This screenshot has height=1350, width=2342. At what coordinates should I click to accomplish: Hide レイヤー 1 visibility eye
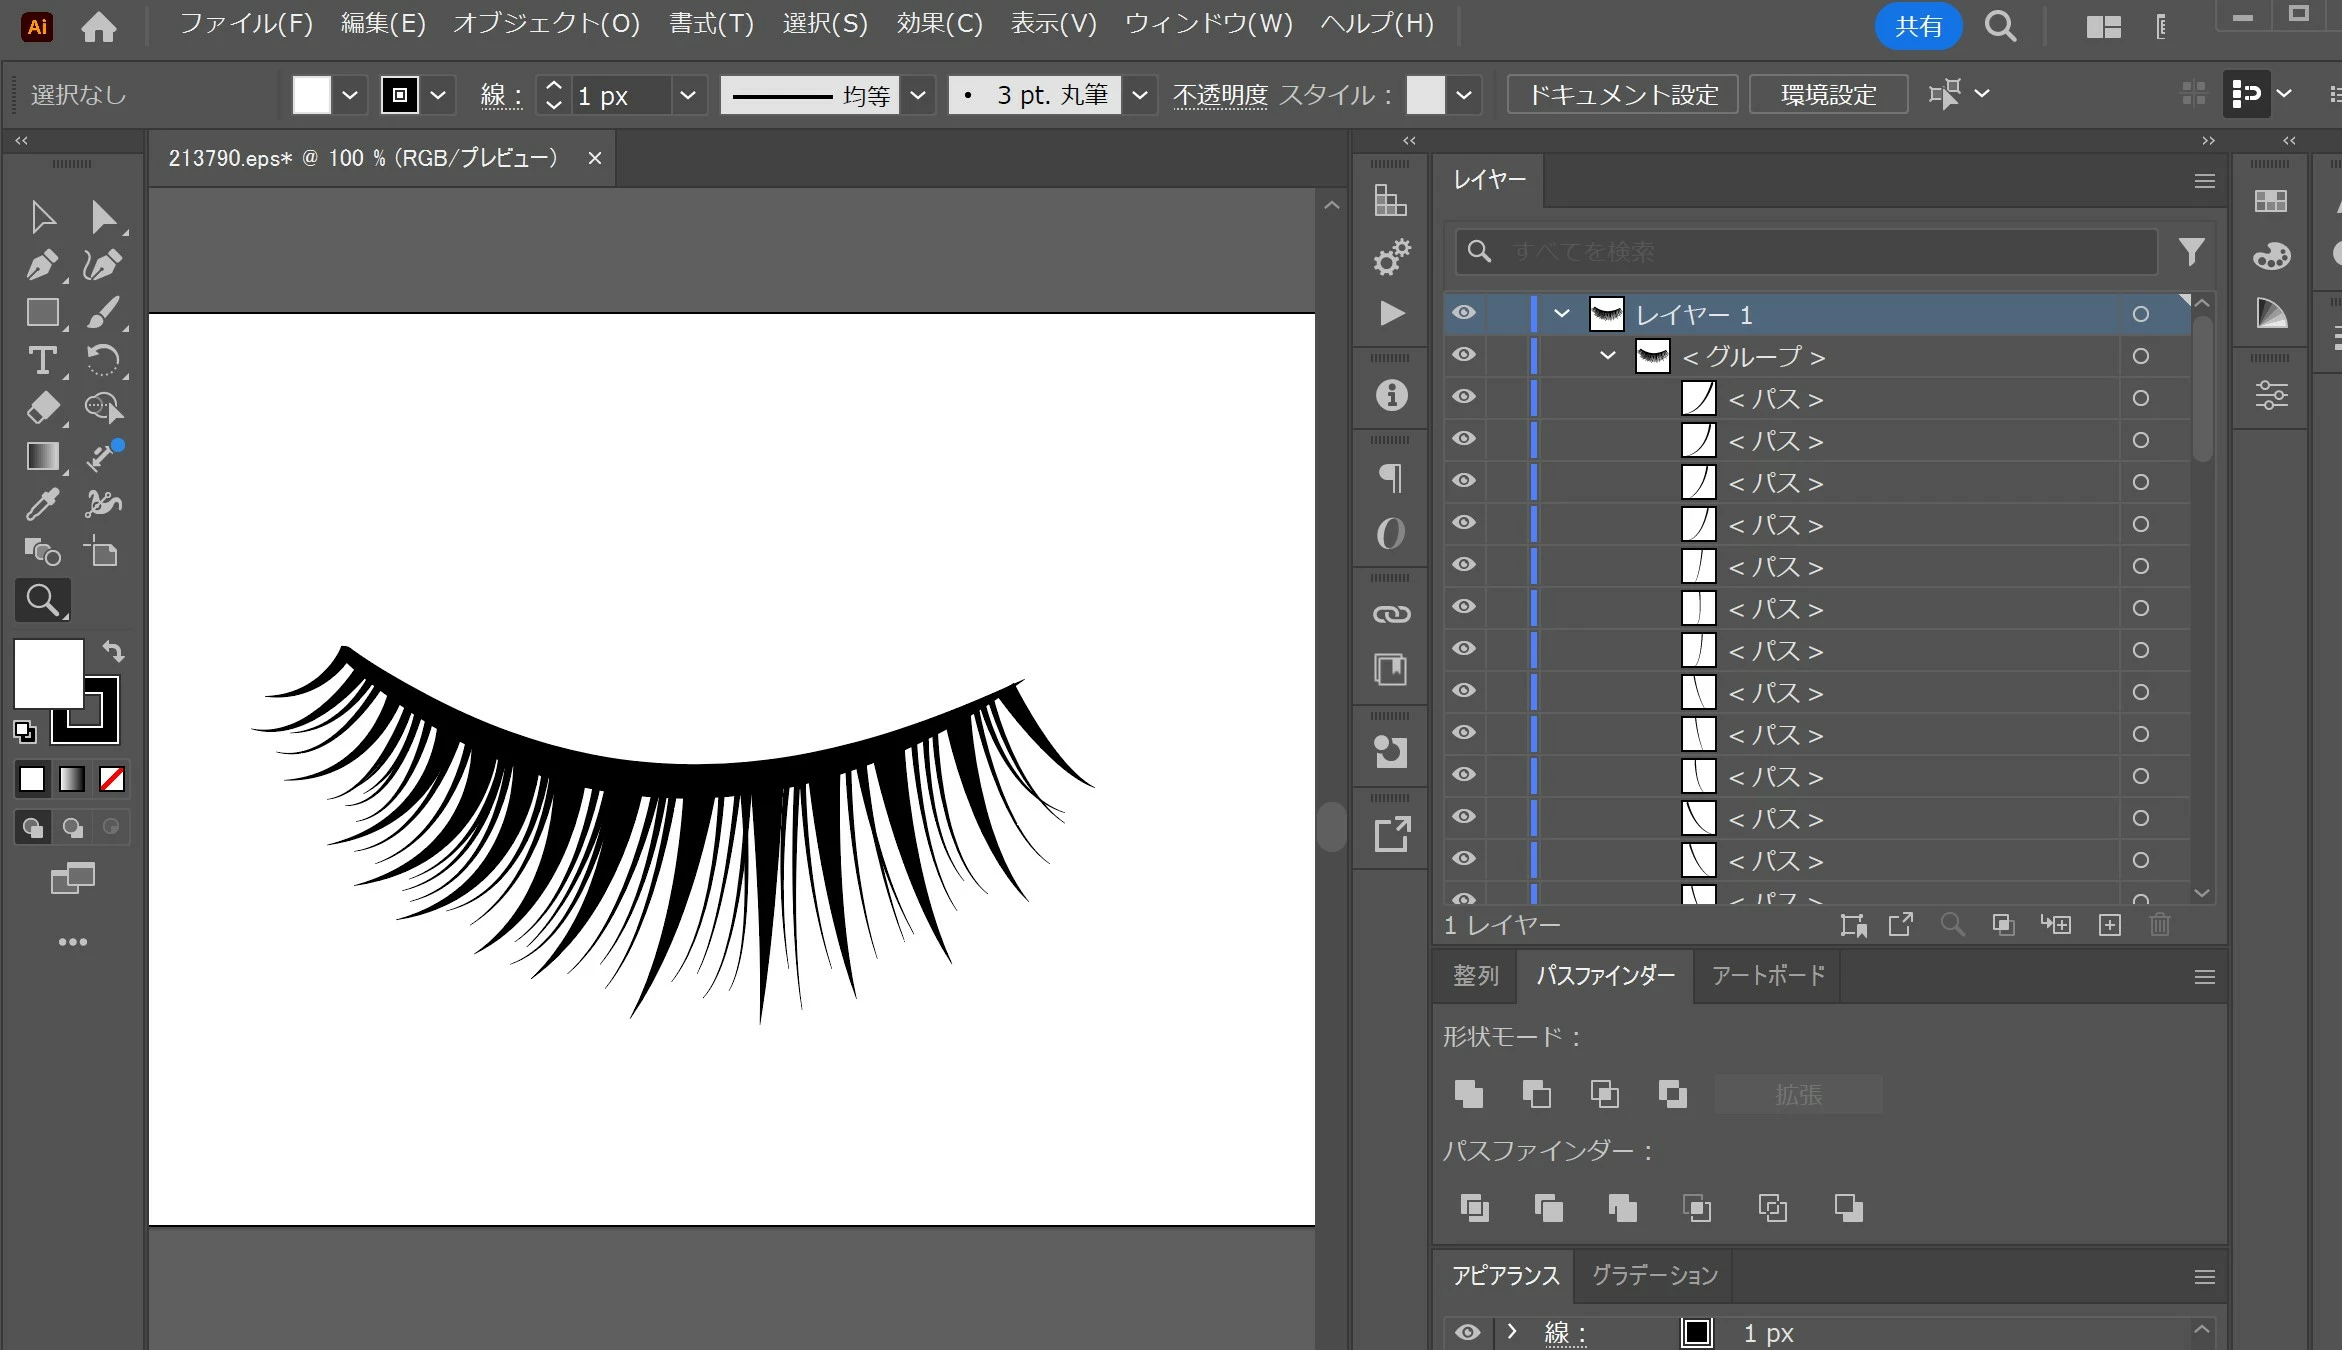coord(1464,313)
